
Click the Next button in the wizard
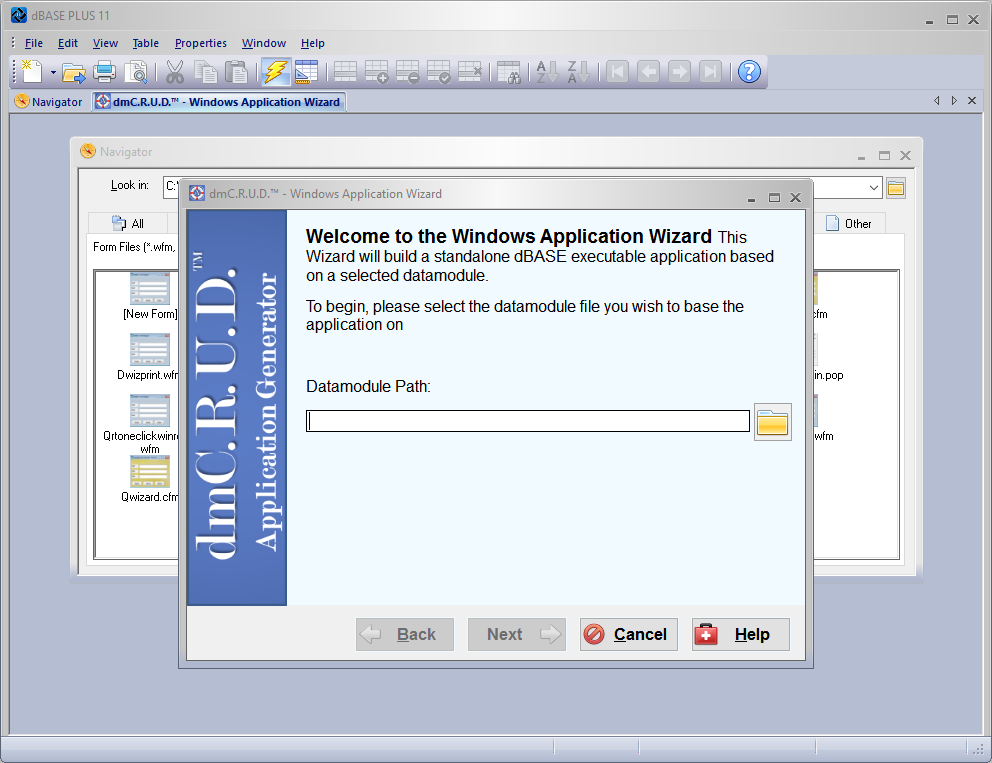coord(517,634)
